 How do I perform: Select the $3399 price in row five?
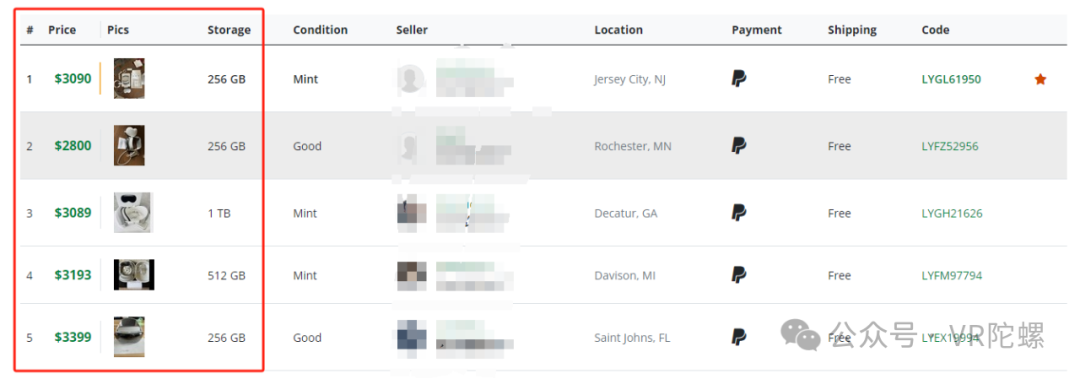pyautogui.click(x=73, y=337)
